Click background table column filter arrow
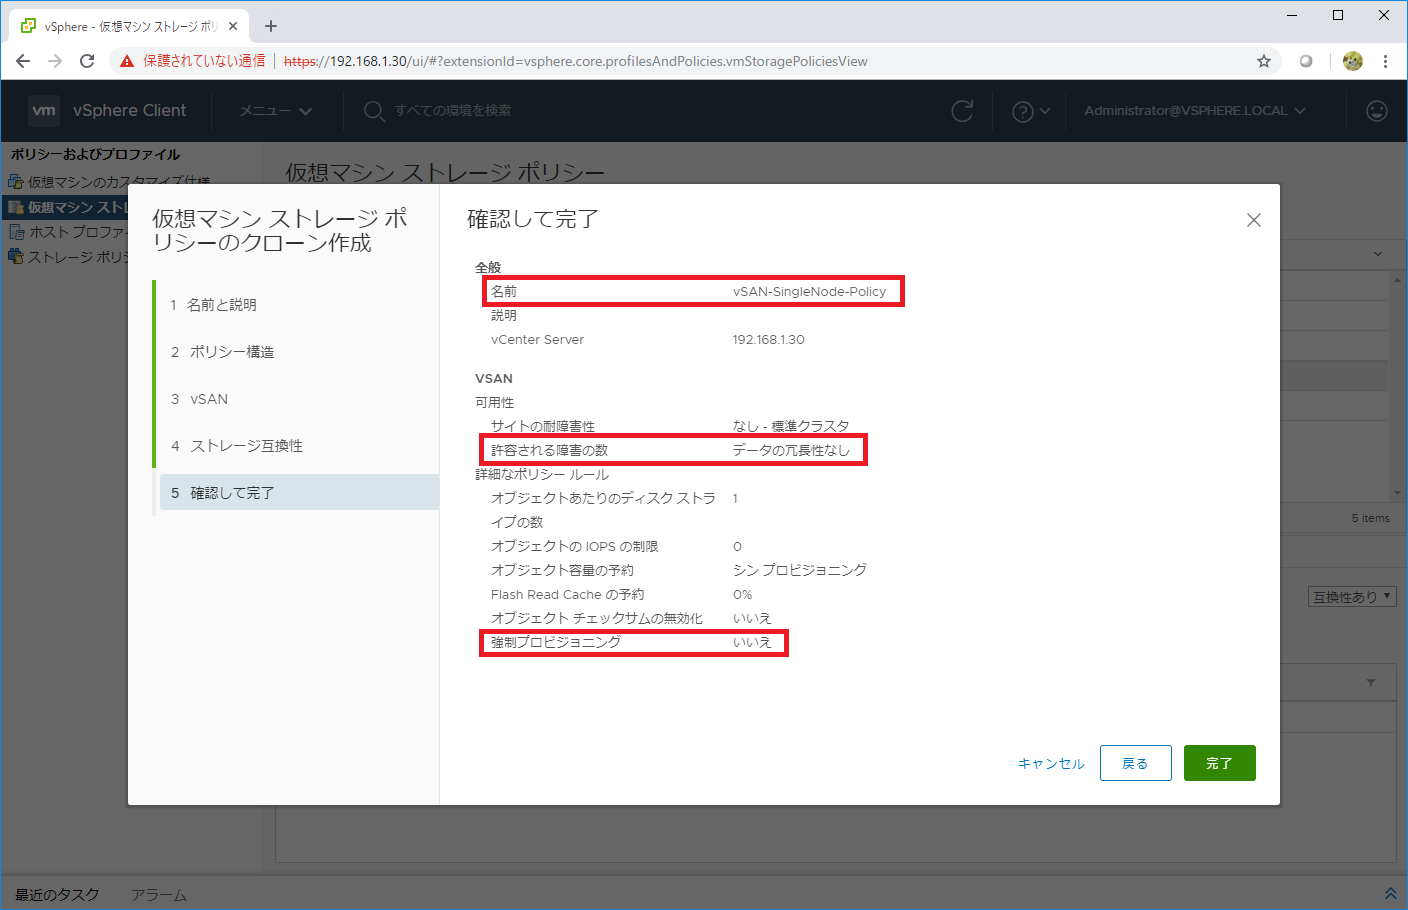 (1371, 683)
